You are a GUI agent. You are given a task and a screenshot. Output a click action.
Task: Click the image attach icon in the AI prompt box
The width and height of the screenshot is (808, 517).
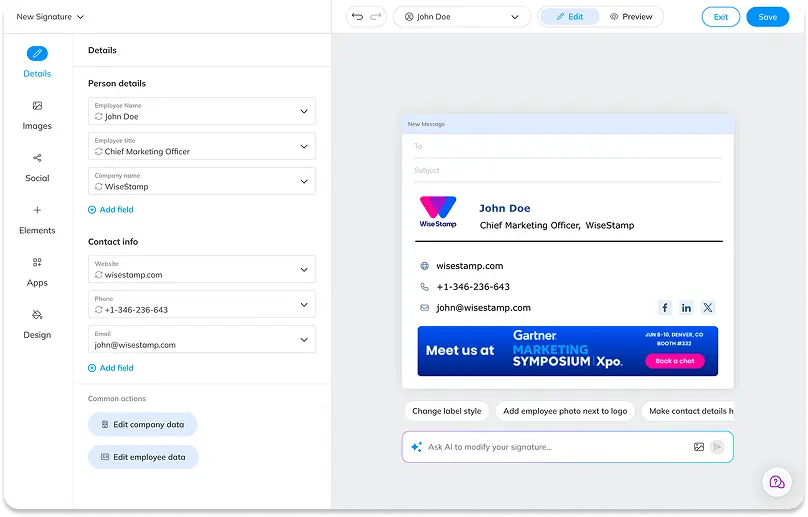point(699,447)
